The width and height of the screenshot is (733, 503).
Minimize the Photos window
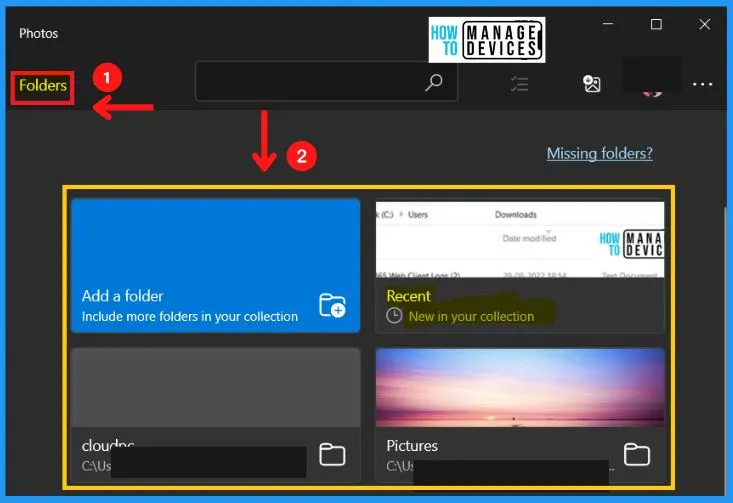pyautogui.click(x=610, y=24)
